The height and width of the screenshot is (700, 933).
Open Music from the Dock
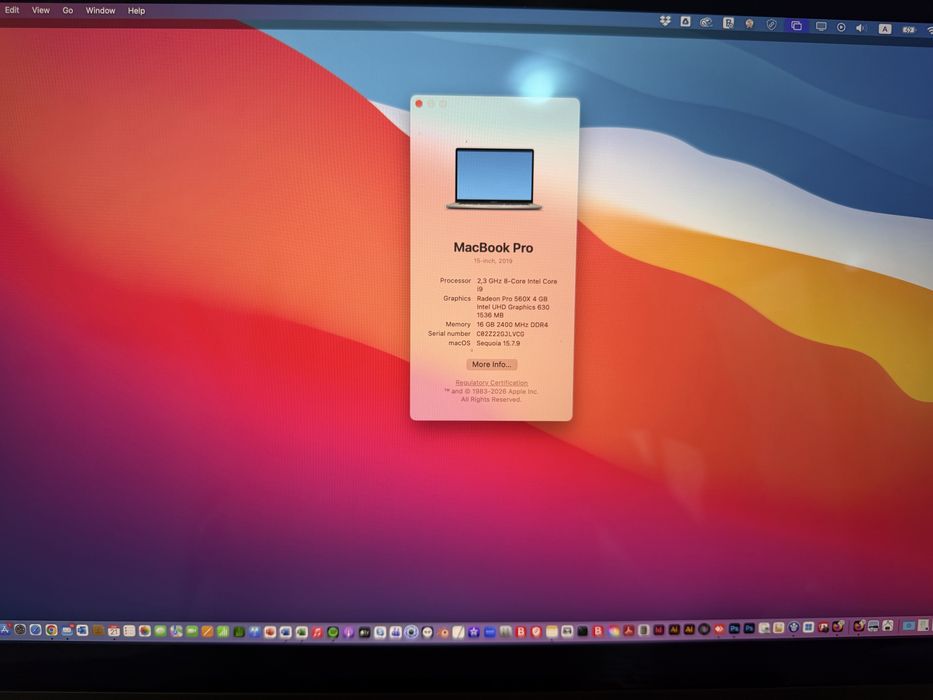pyautogui.click(x=317, y=632)
